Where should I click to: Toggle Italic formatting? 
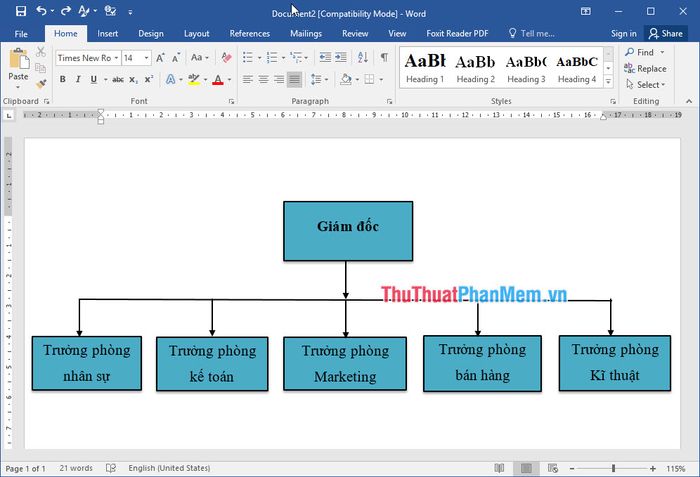point(79,79)
